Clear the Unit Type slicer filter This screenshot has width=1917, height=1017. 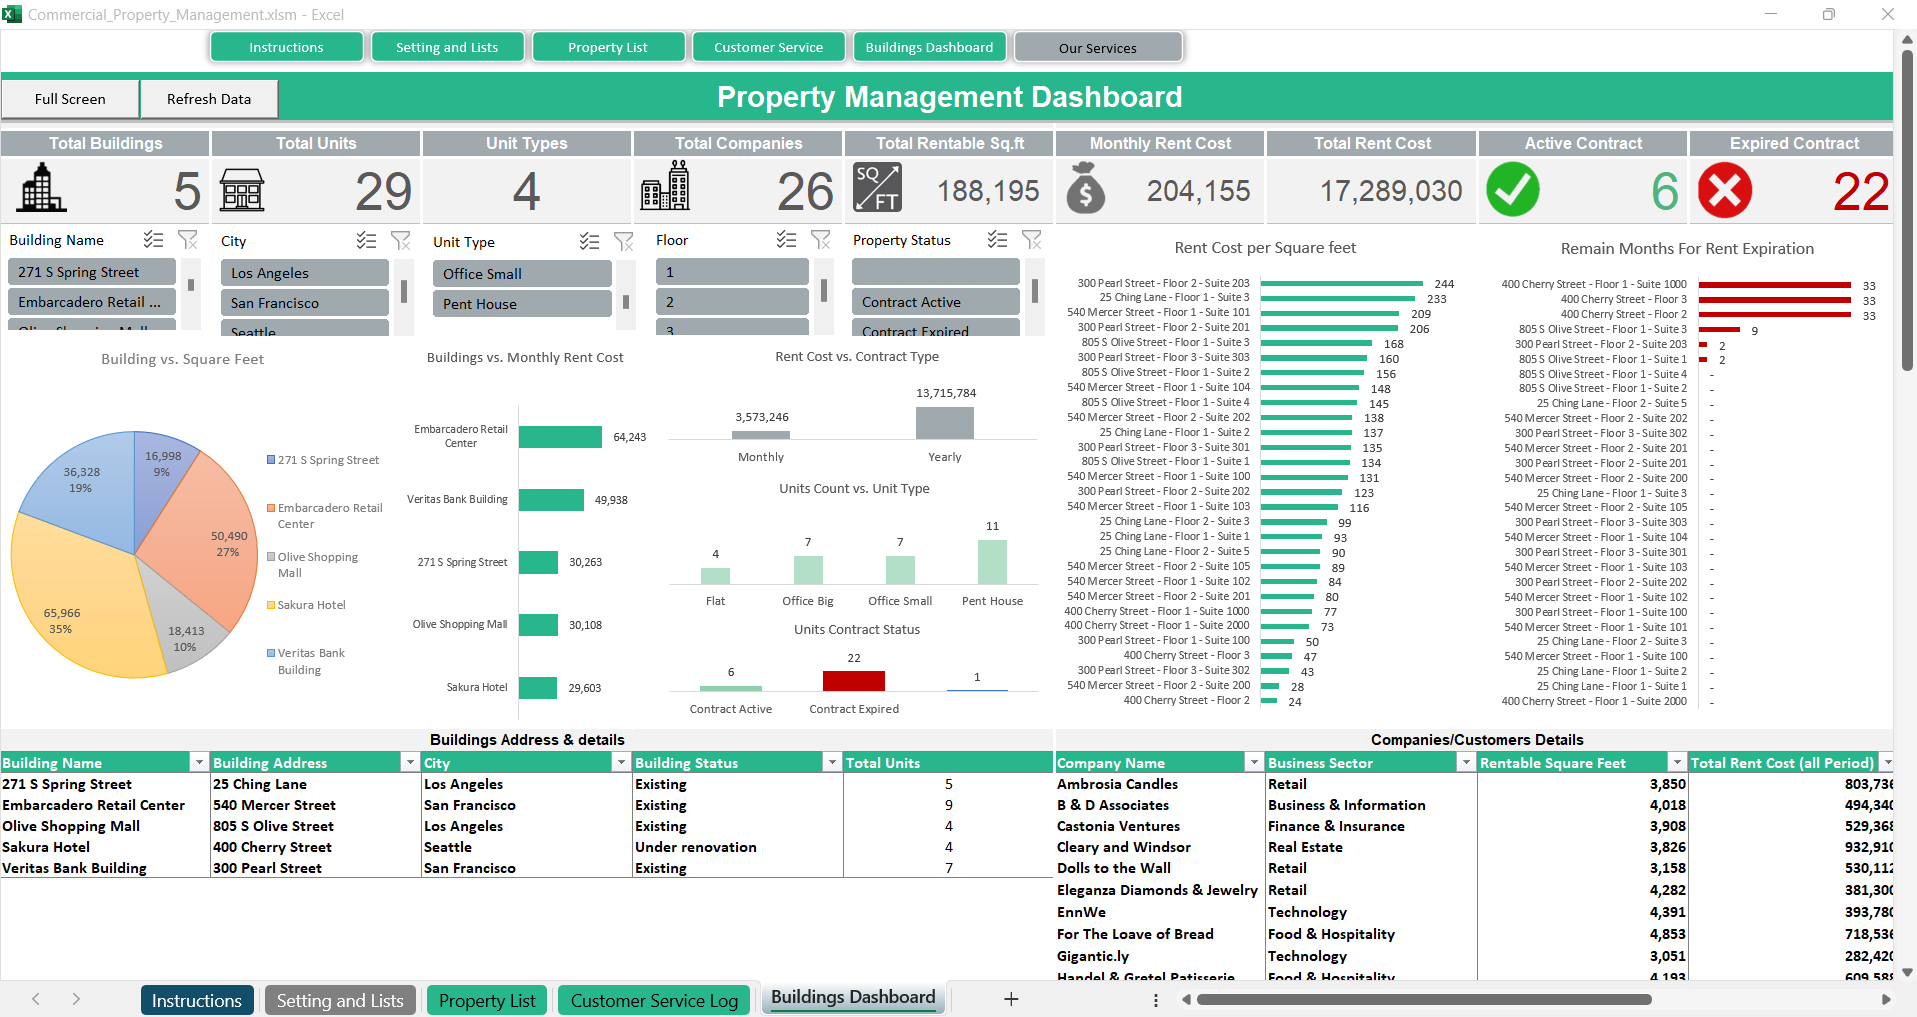coord(624,242)
